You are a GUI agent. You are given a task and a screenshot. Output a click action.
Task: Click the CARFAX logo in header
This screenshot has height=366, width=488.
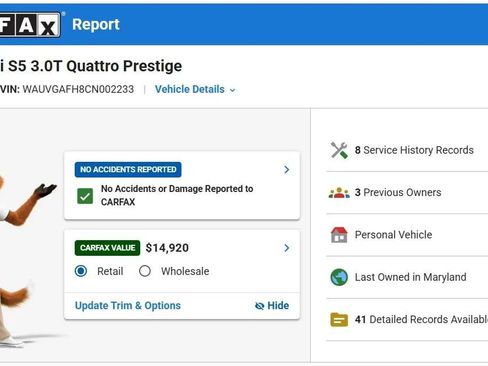pos(30,24)
